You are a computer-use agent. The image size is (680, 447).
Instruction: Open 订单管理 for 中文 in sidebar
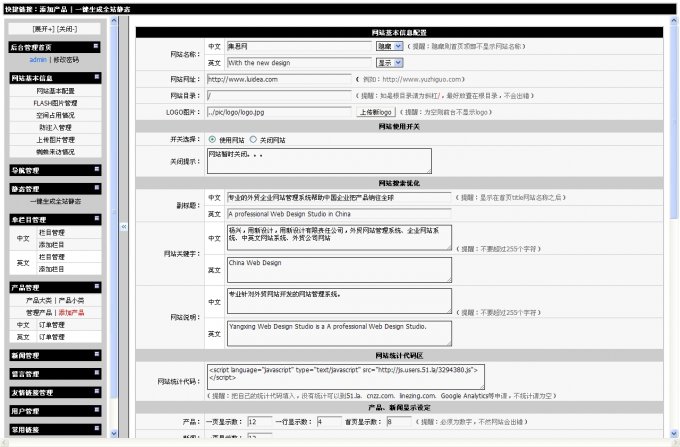[52, 324]
